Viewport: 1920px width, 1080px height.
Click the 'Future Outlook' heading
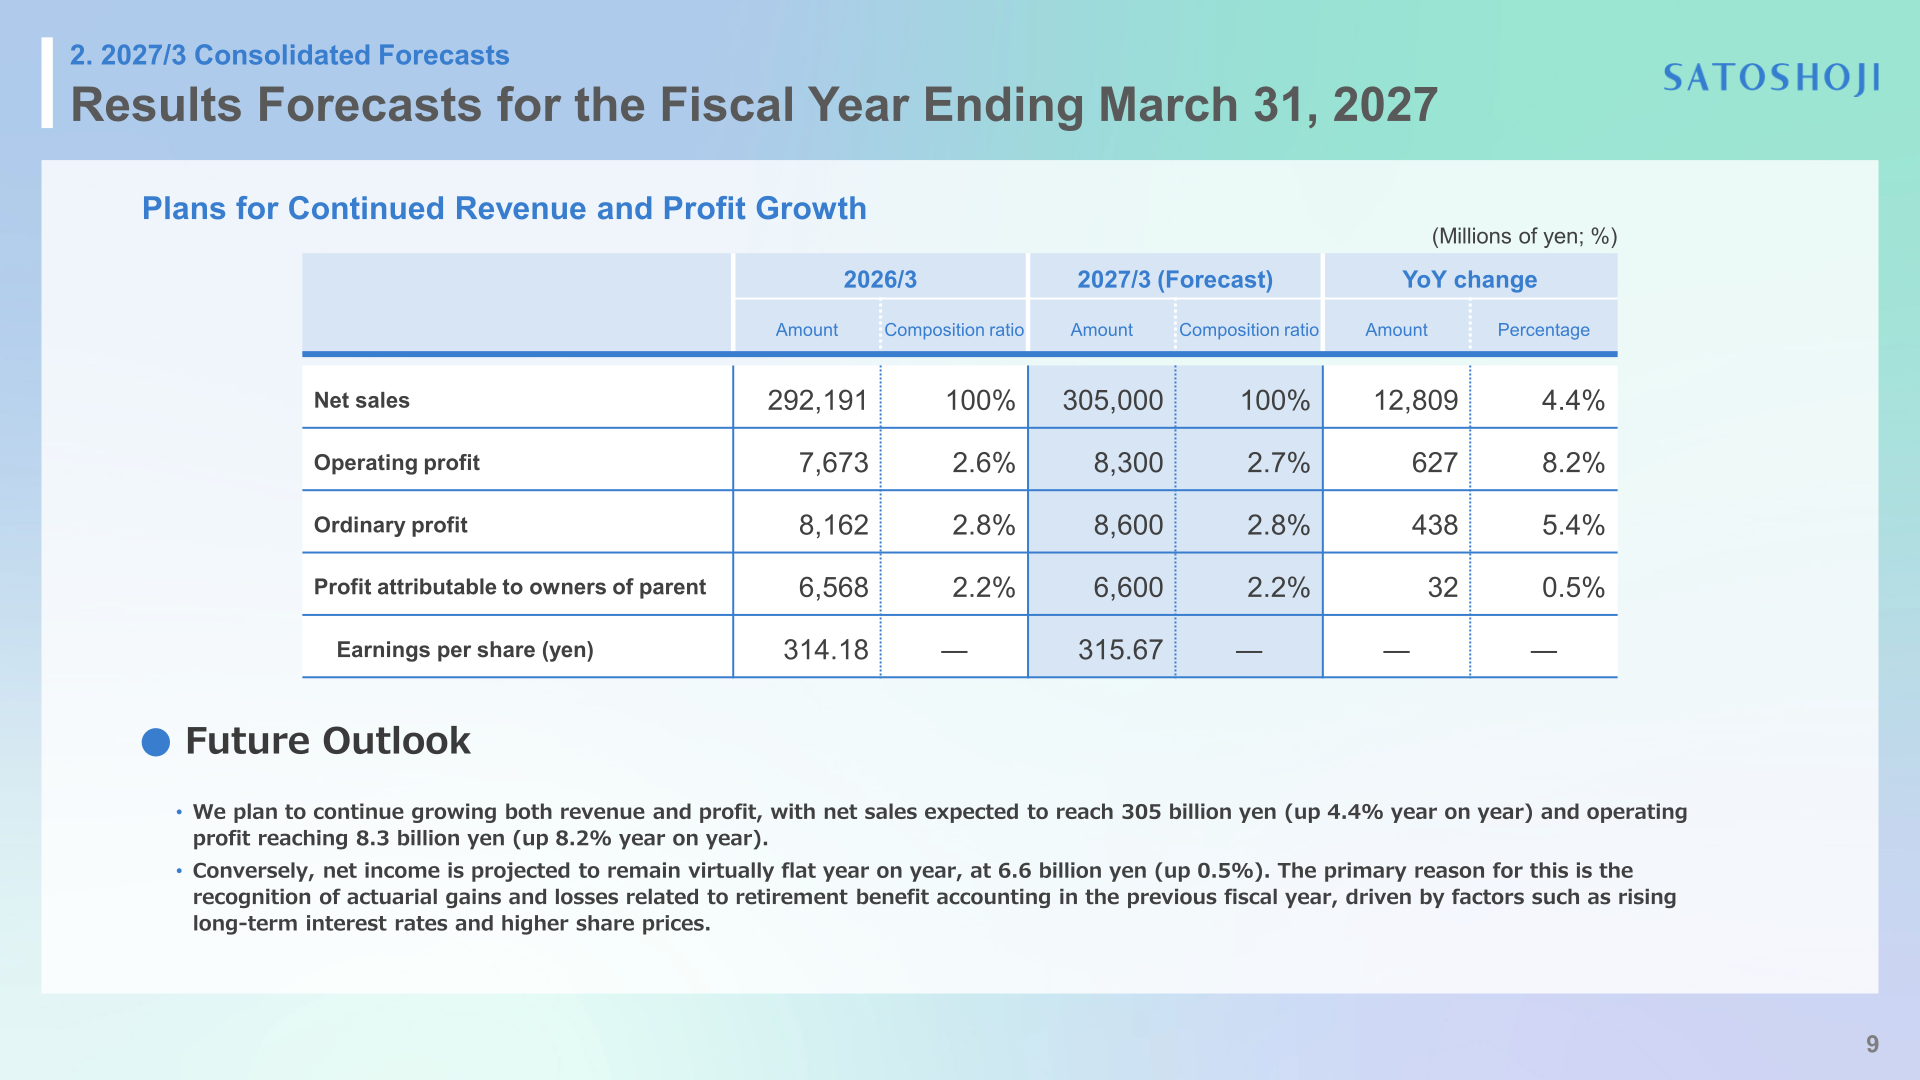[327, 741]
